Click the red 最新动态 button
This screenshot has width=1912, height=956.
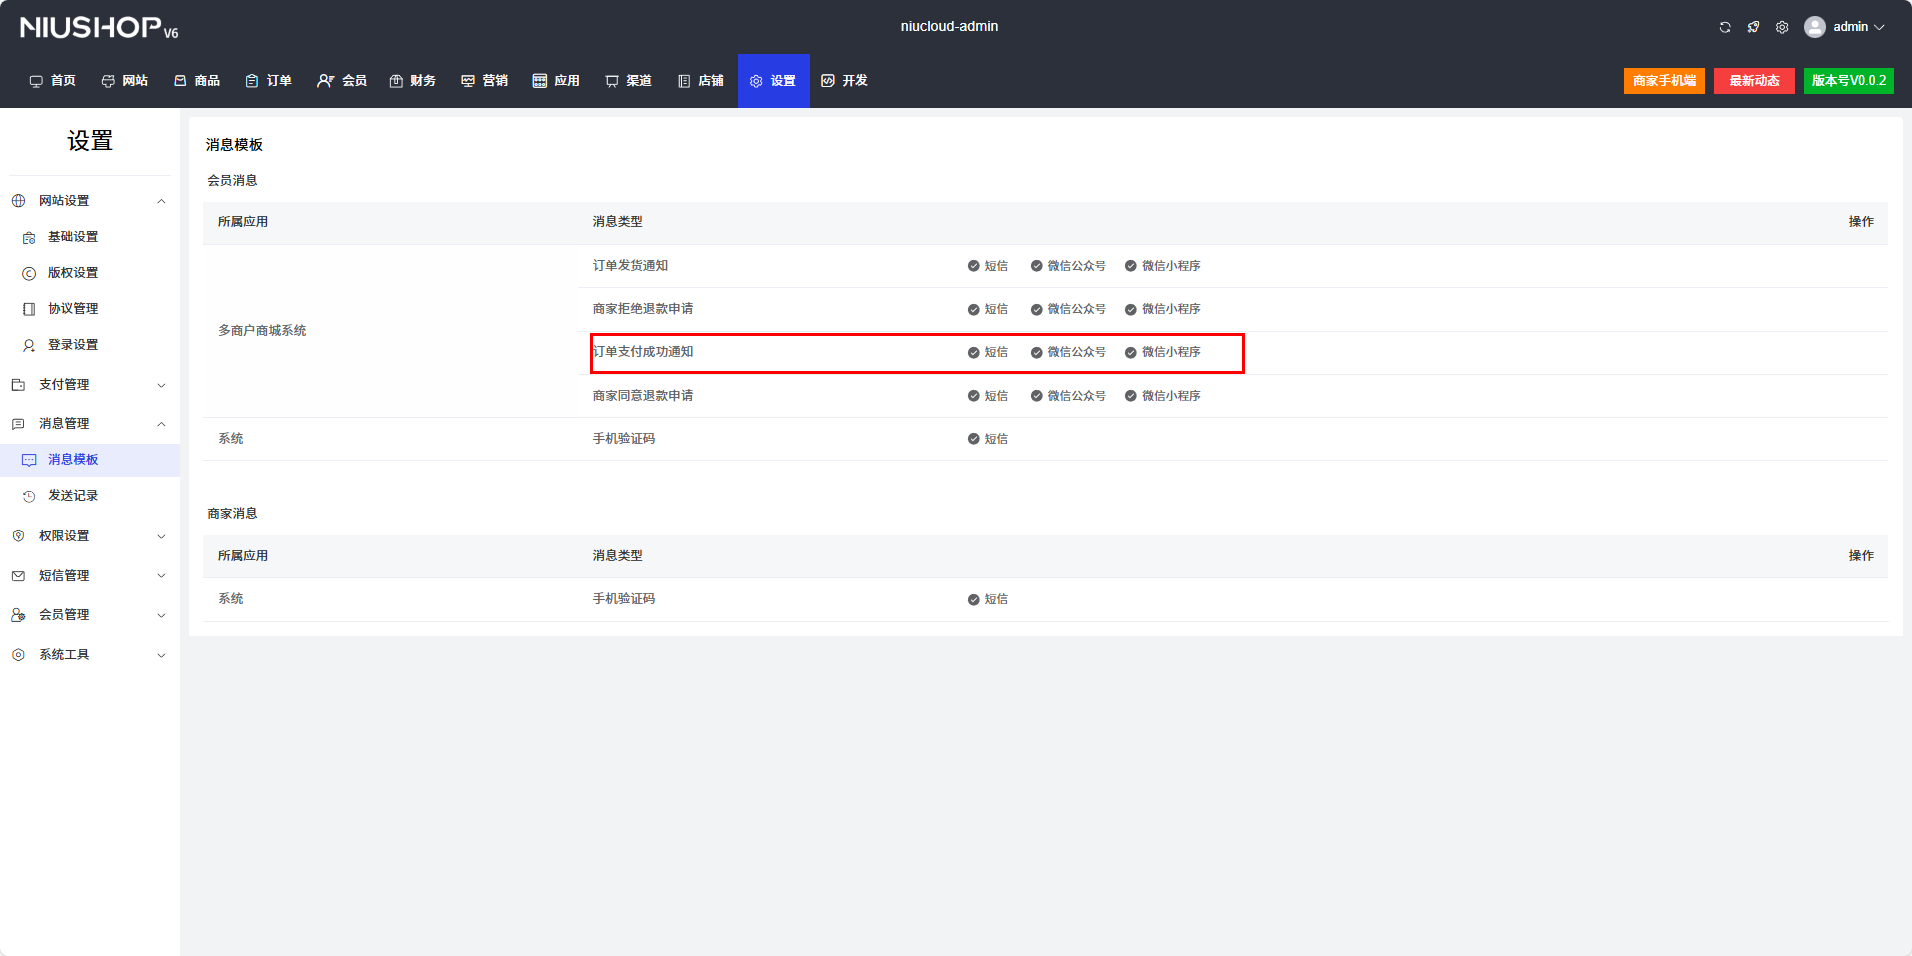1754,81
